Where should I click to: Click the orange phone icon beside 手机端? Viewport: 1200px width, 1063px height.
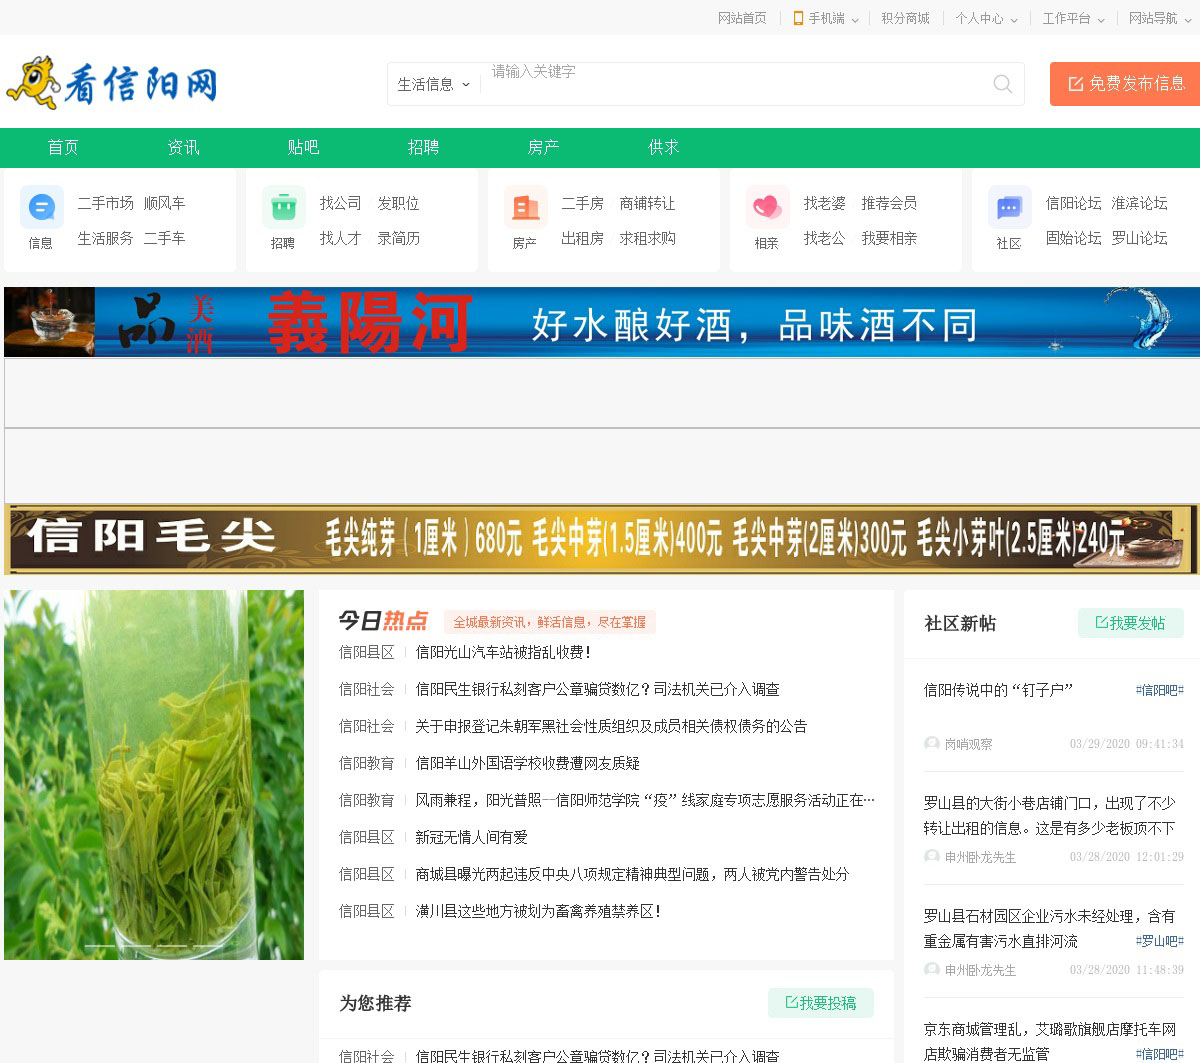tap(798, 18)
